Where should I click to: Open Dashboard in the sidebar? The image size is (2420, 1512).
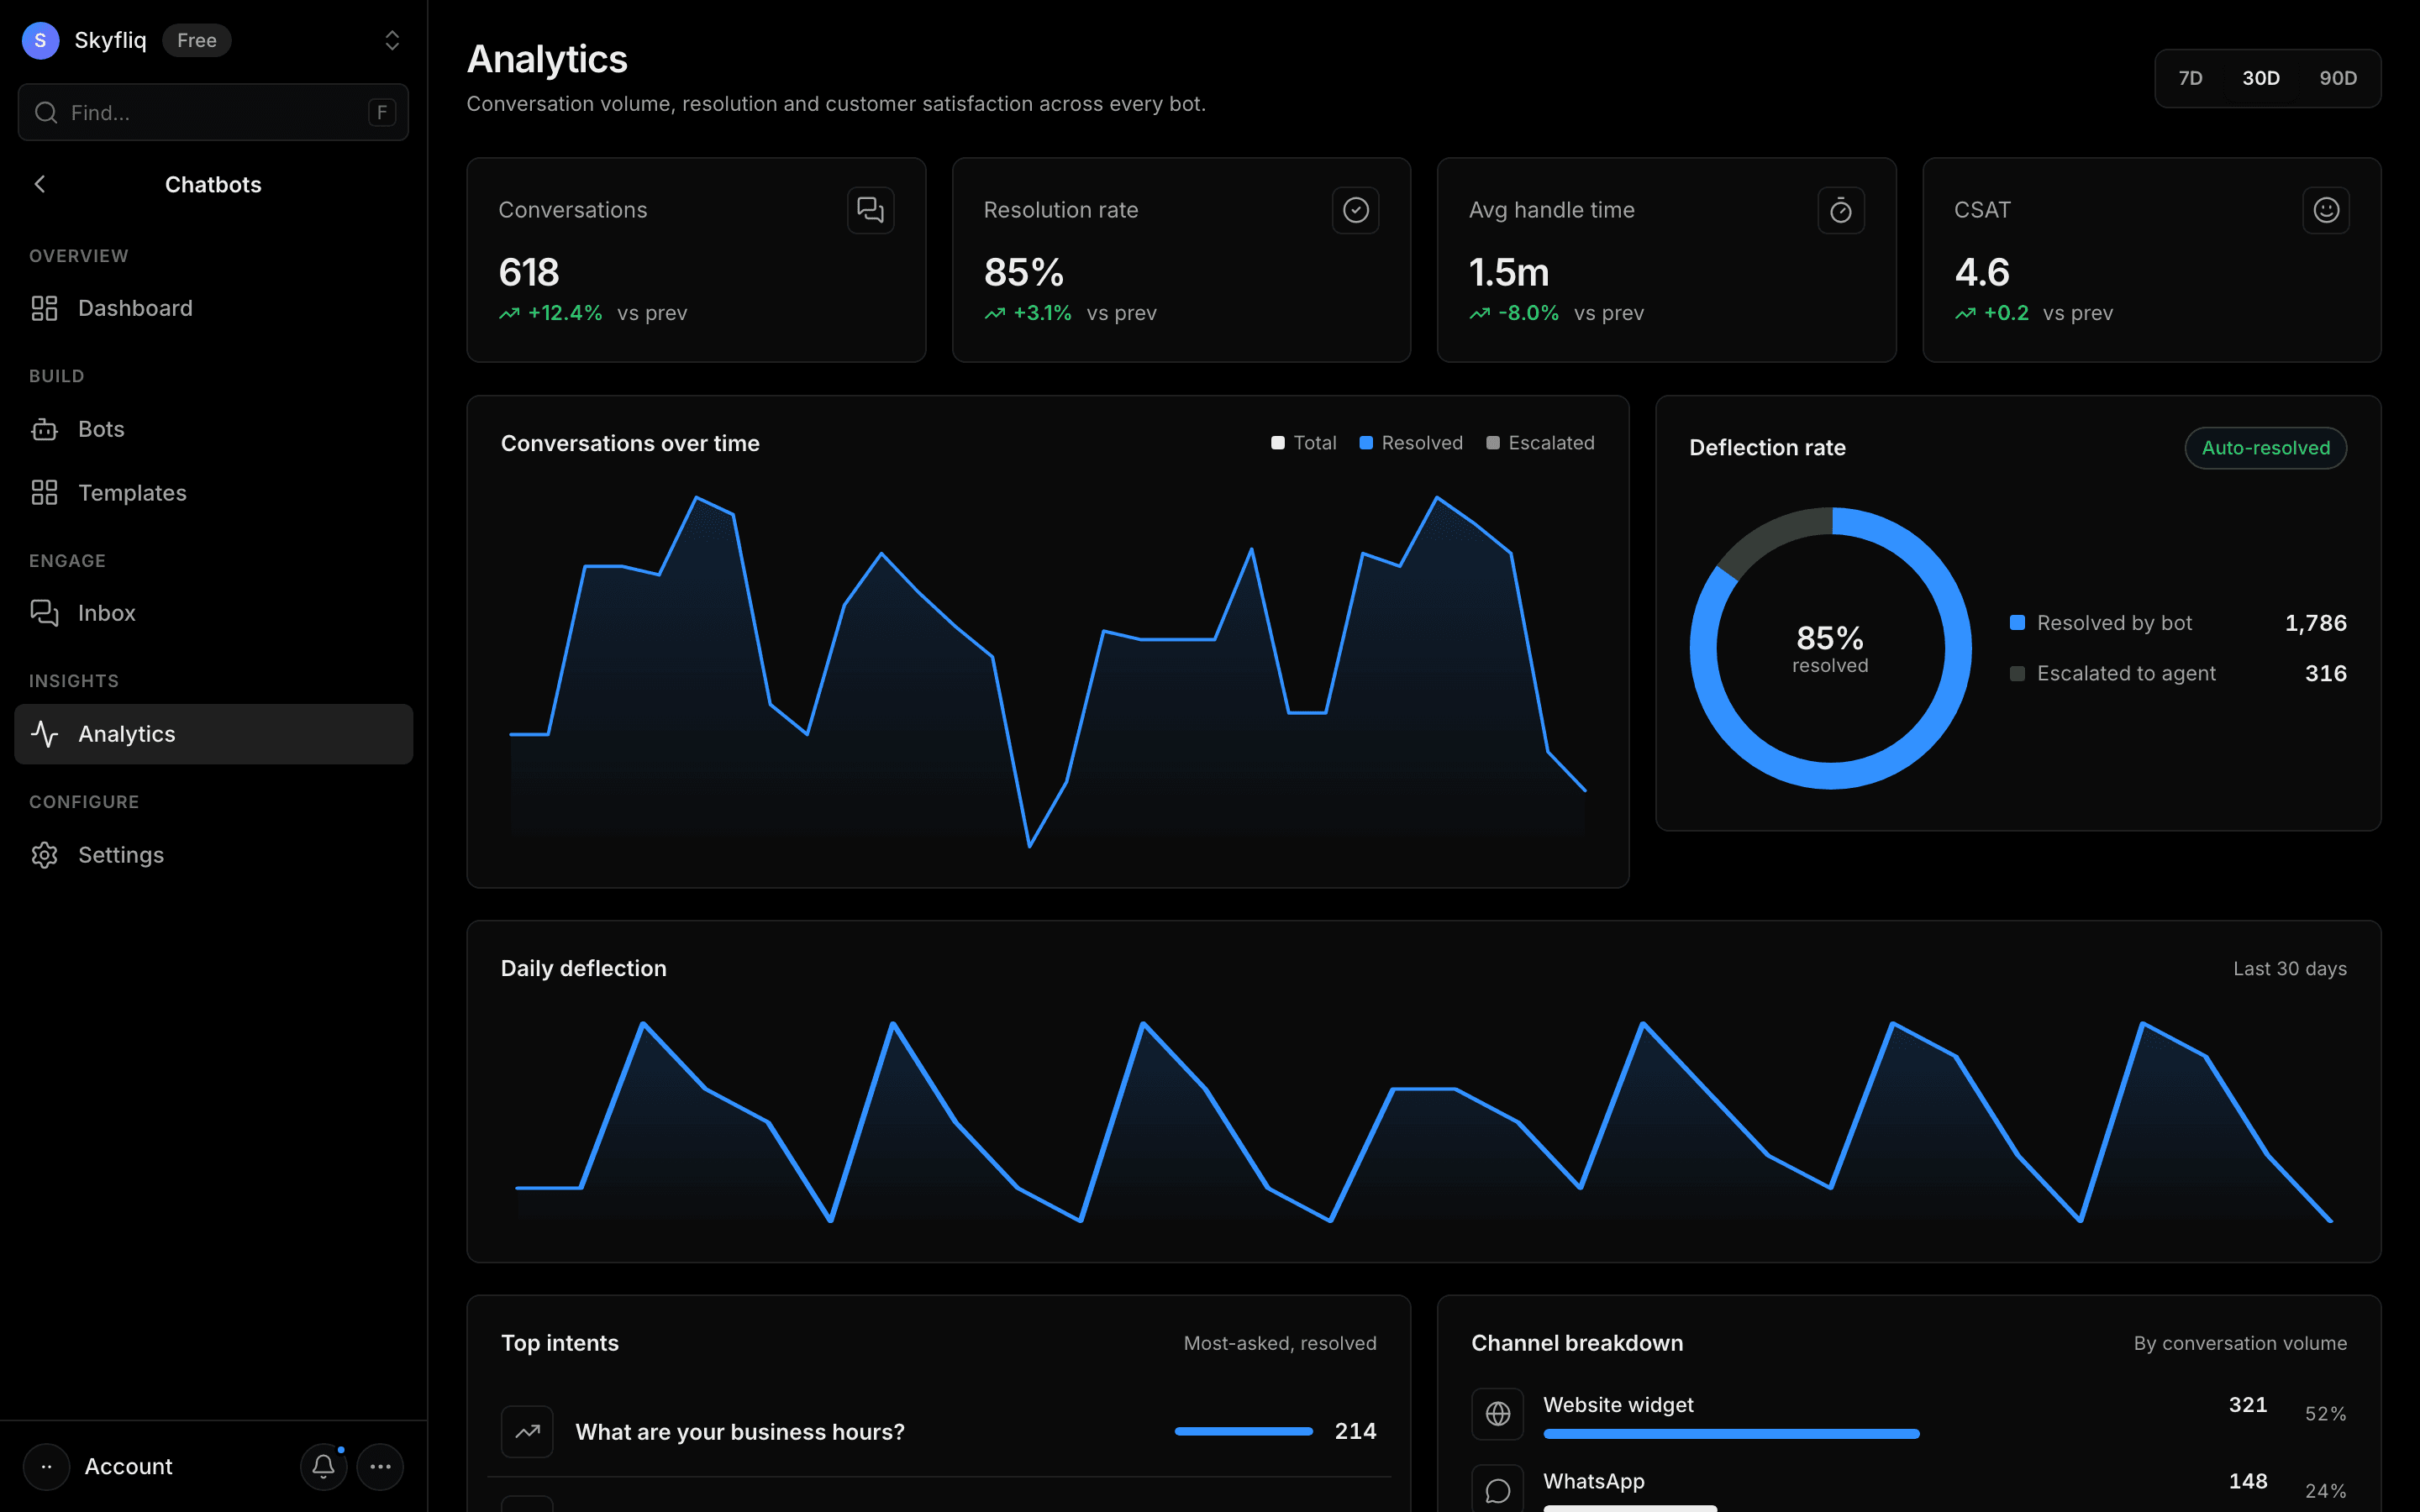pyautogui.click(x=213, y=308)
